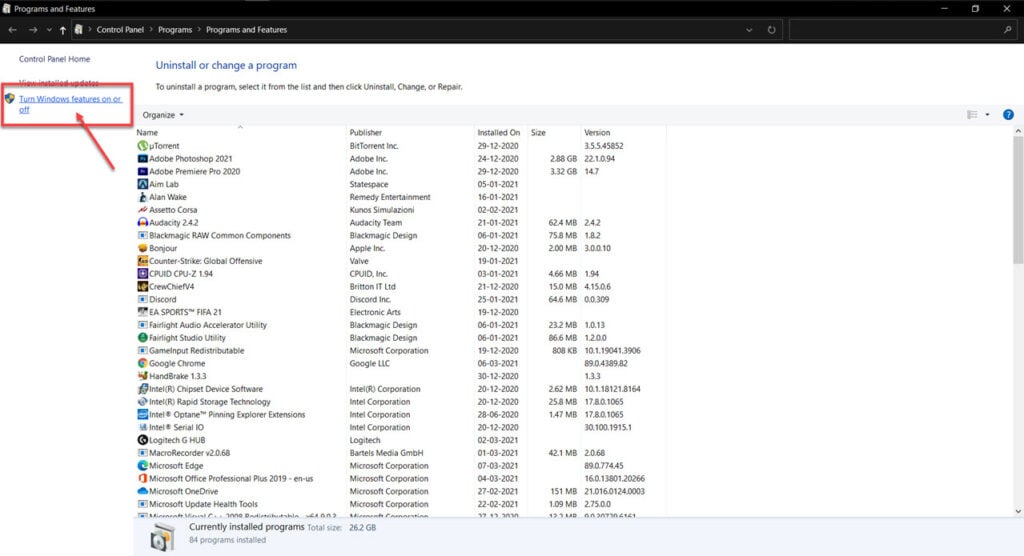Click the Bartels Media GmbH publisher cell
The image size is (1024, 556).
(x=386, y=453)
